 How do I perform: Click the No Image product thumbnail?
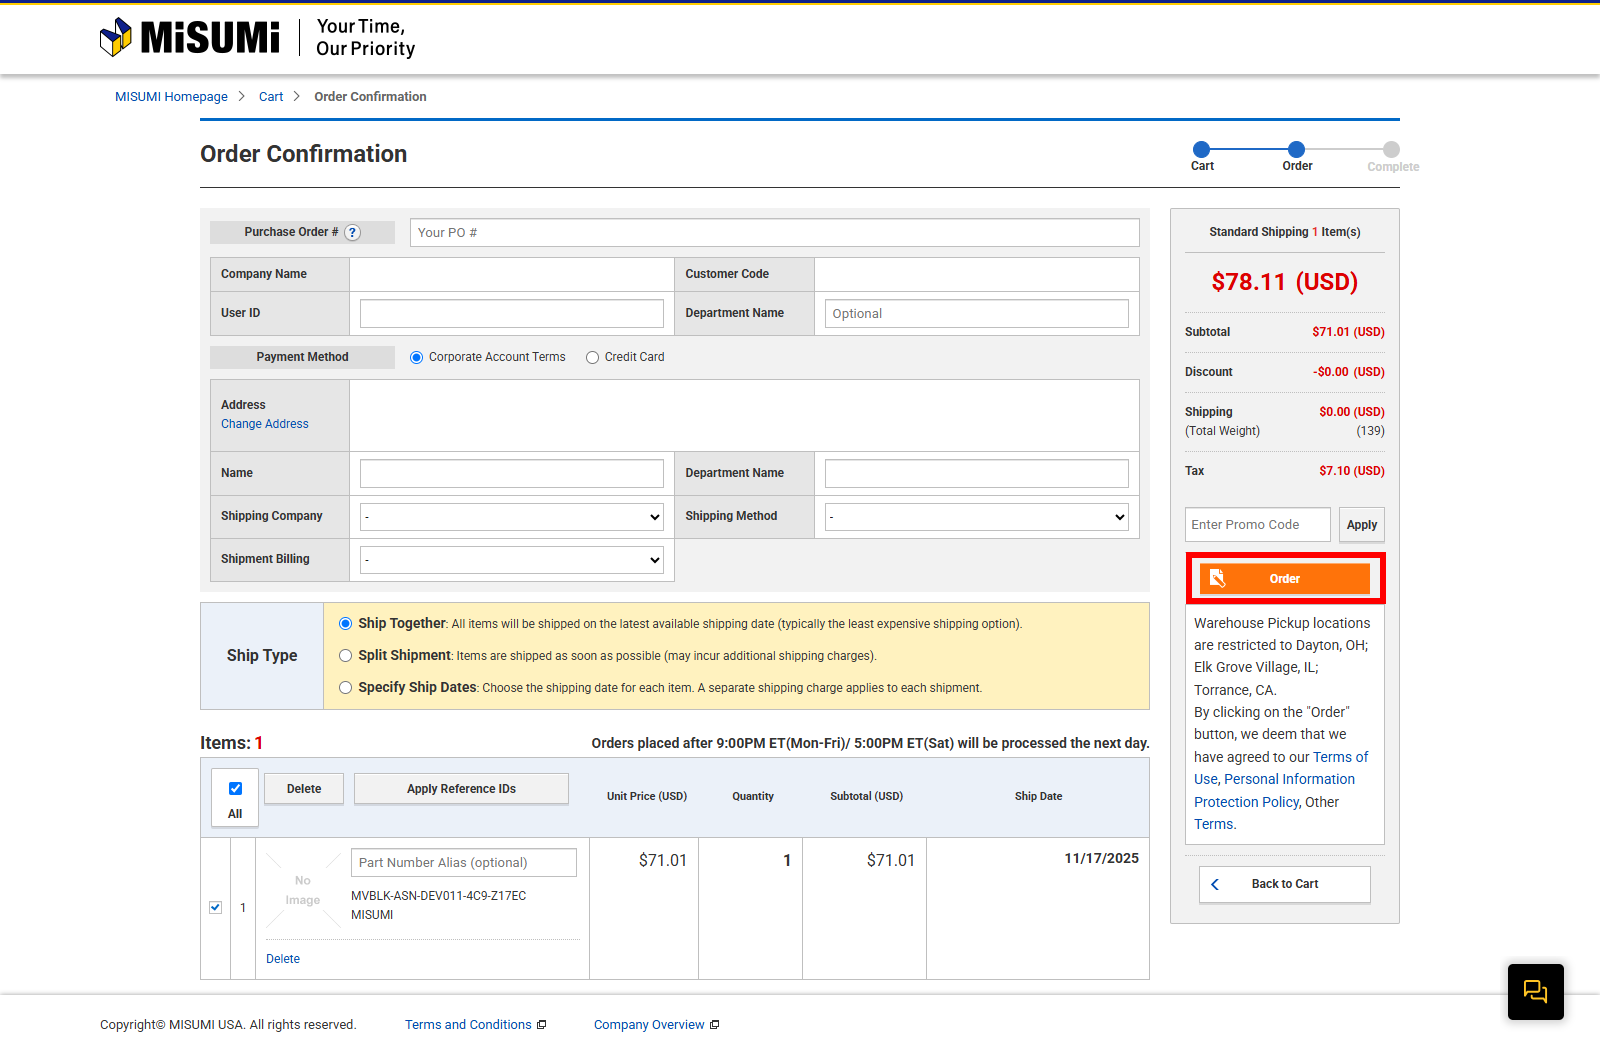[x=302, y=890]
